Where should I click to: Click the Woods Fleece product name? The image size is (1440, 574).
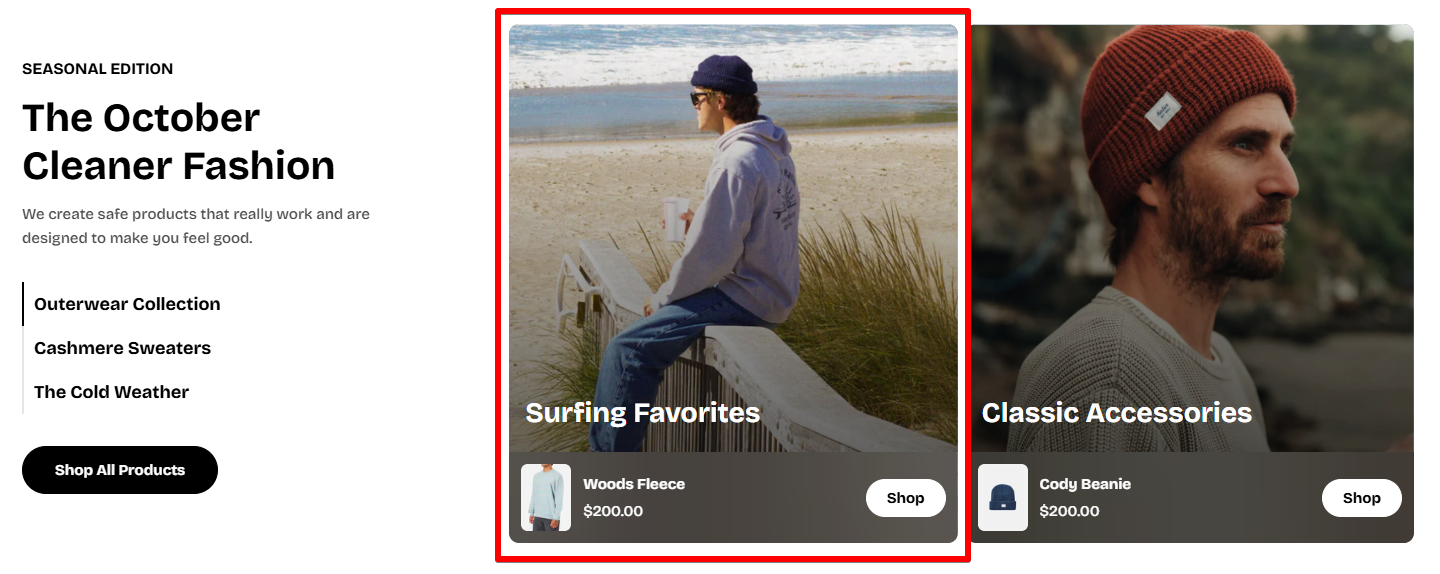(x=634, y=484)
